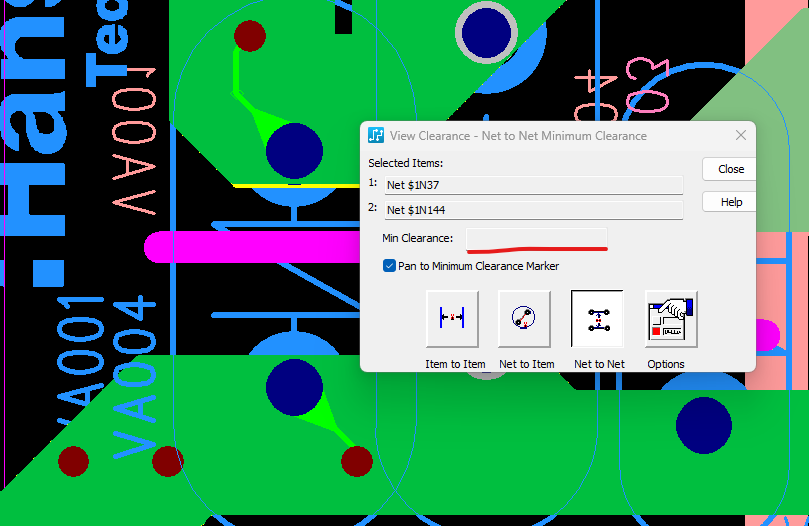This screenshot has height=526, width=809.
Task: Click the Net $1N37 selected item field
Action: [x=533, y=185]
